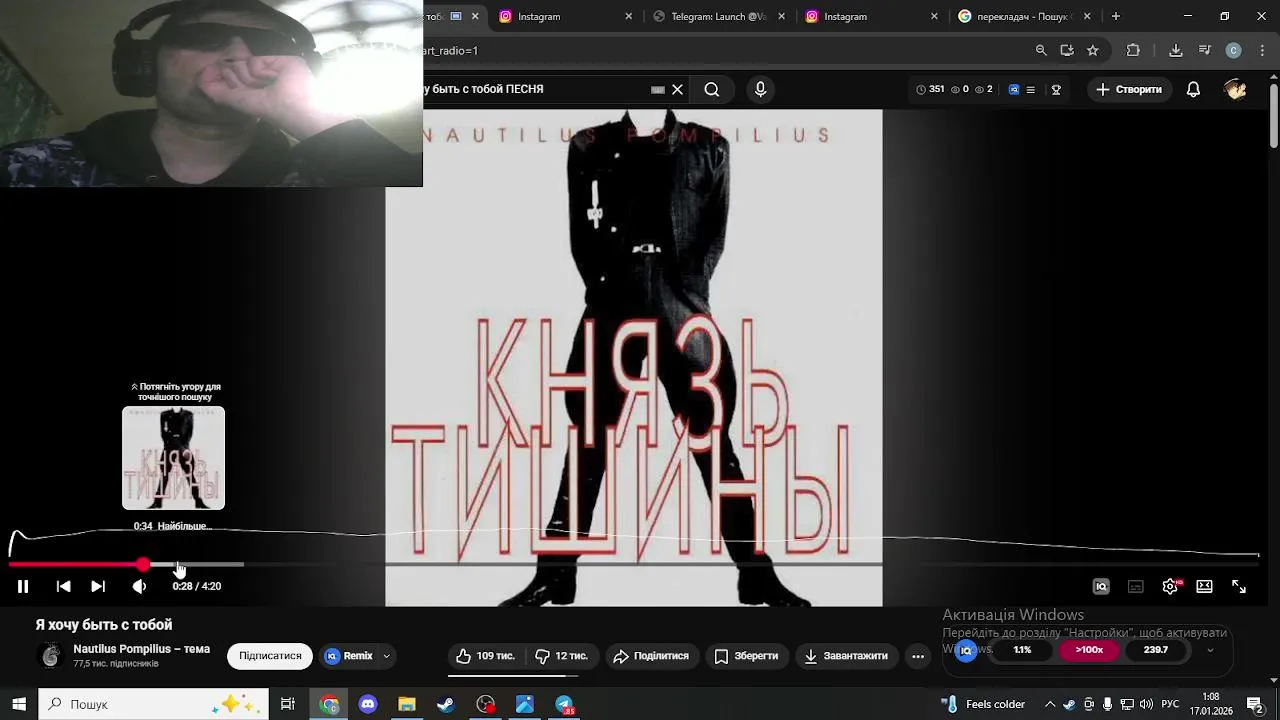This screenshot has width=1280, height=720.
Task: Click the install app icon in the address bar
Action: pyautogui.click(x=1067, y=50)
